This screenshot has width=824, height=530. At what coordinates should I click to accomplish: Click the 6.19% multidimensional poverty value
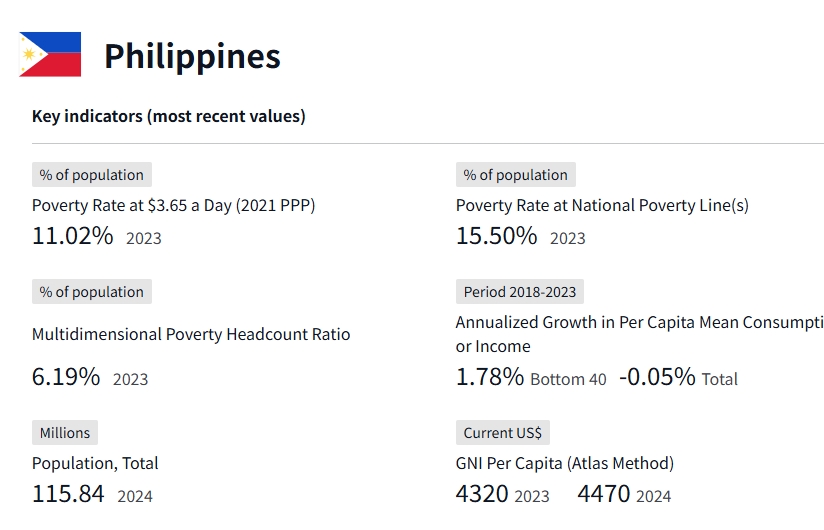point(66,377)
